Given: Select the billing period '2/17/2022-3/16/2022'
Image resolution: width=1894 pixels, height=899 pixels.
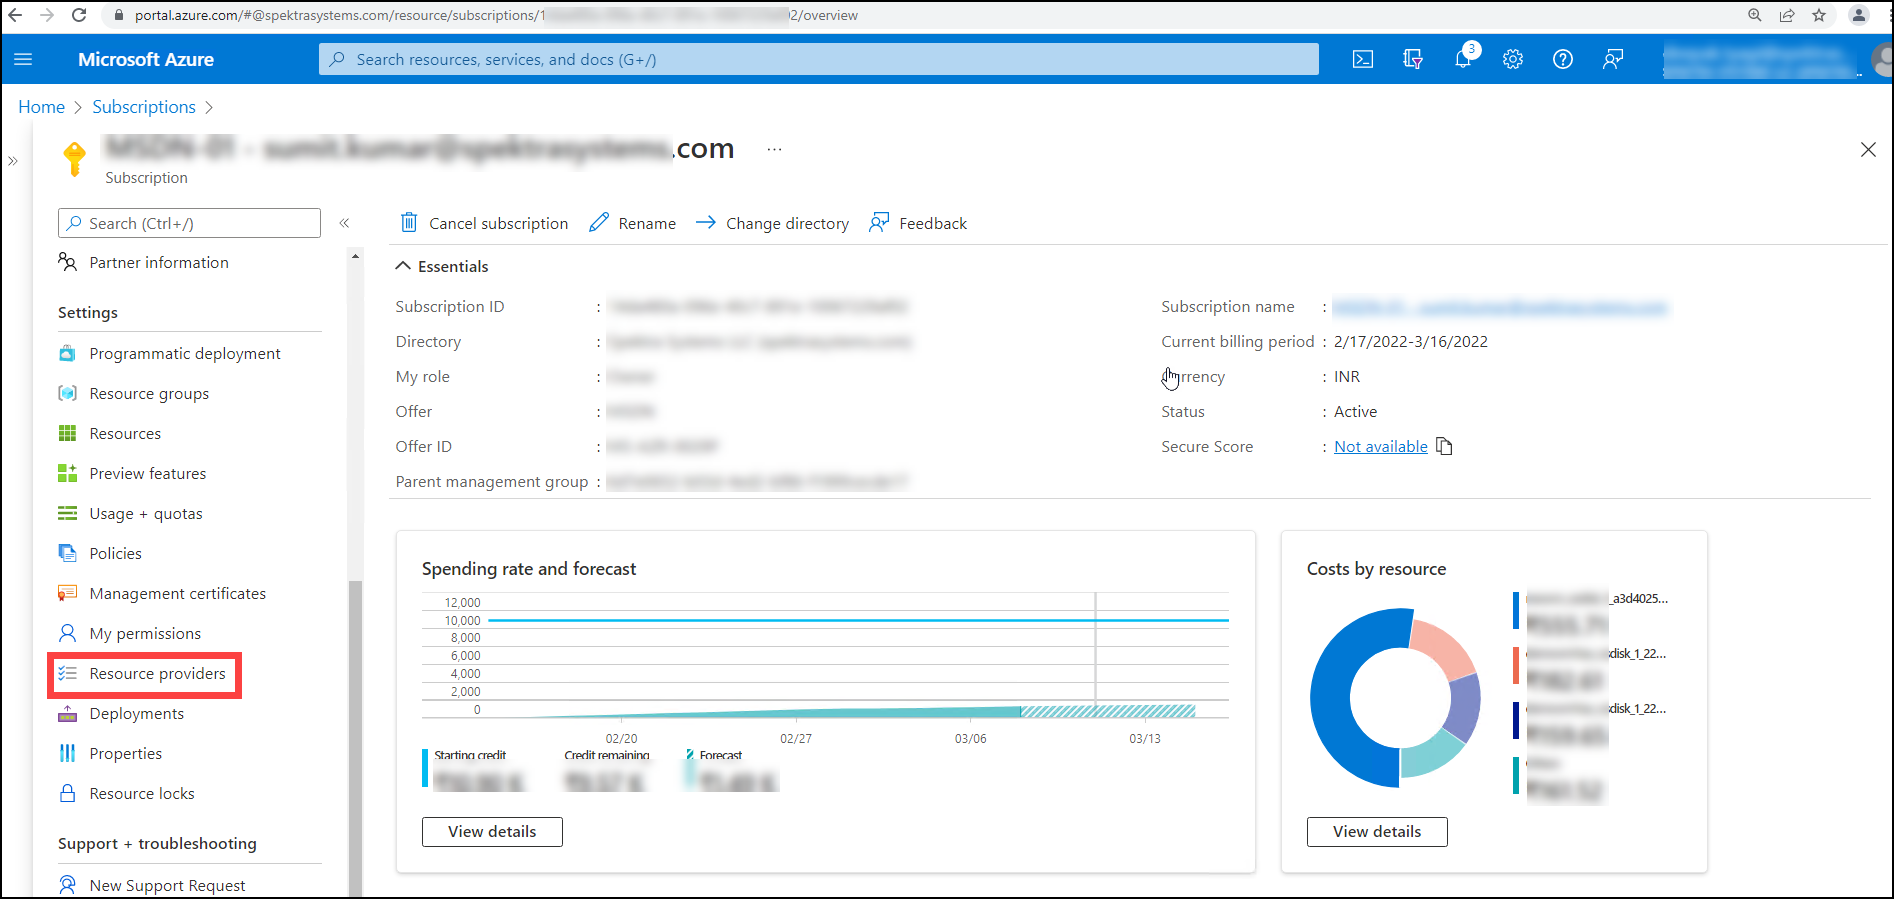Looking at the screenshot, I should [x=1410, y=341].
